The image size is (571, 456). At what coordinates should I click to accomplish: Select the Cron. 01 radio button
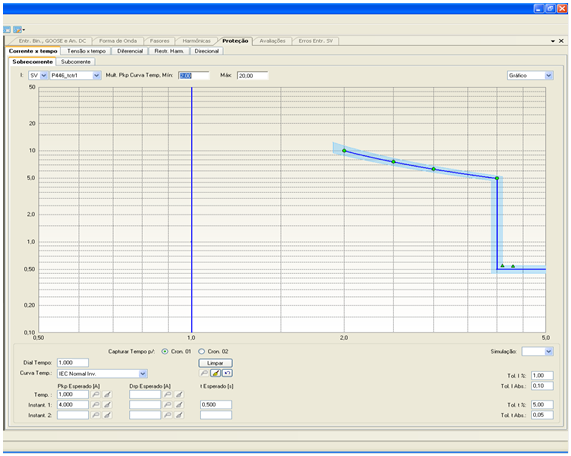165,351
